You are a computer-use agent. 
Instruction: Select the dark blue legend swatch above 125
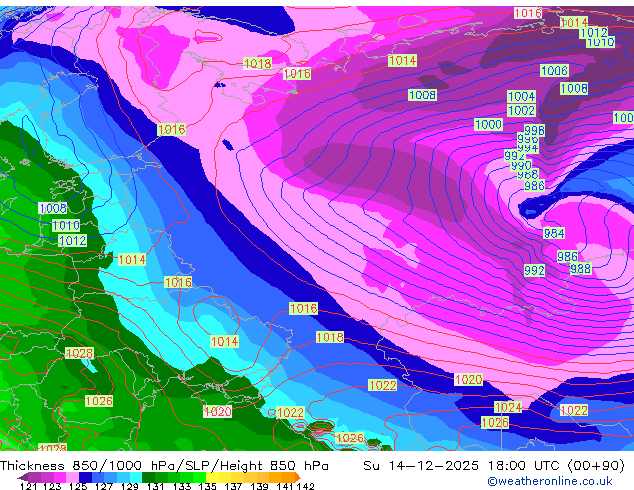click(x=85, y=477)
